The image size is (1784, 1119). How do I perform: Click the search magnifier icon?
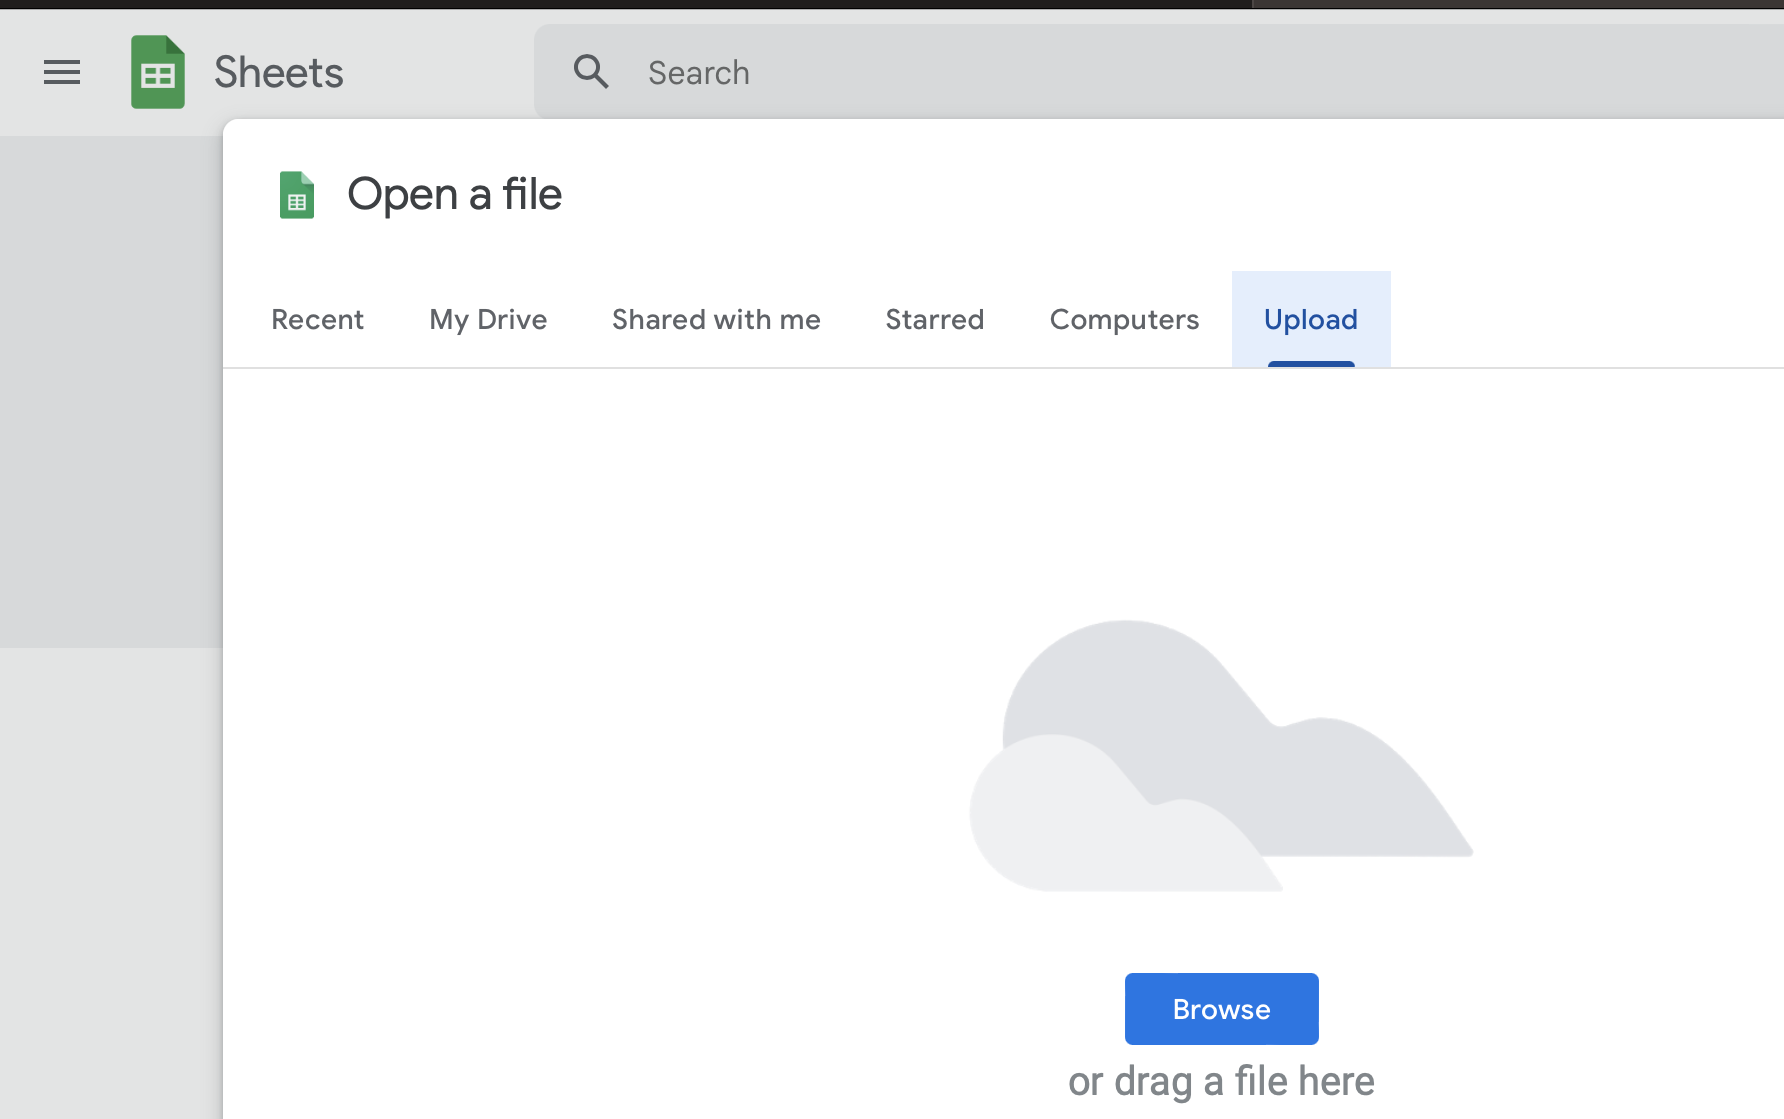[591, 72]
